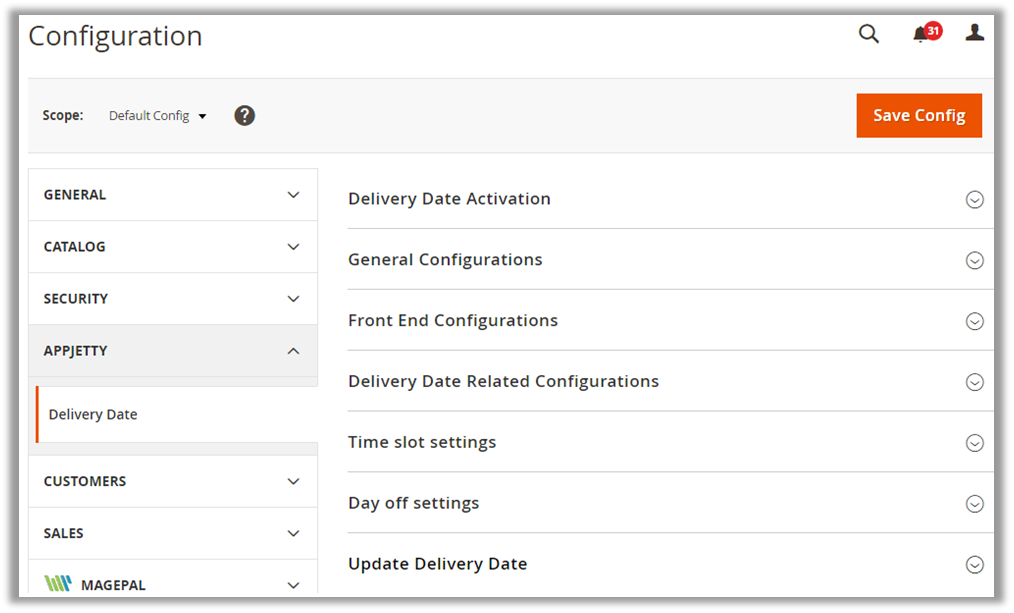
Task: Expand General Configurations circle arrow icon
Action: pos(974,260)
